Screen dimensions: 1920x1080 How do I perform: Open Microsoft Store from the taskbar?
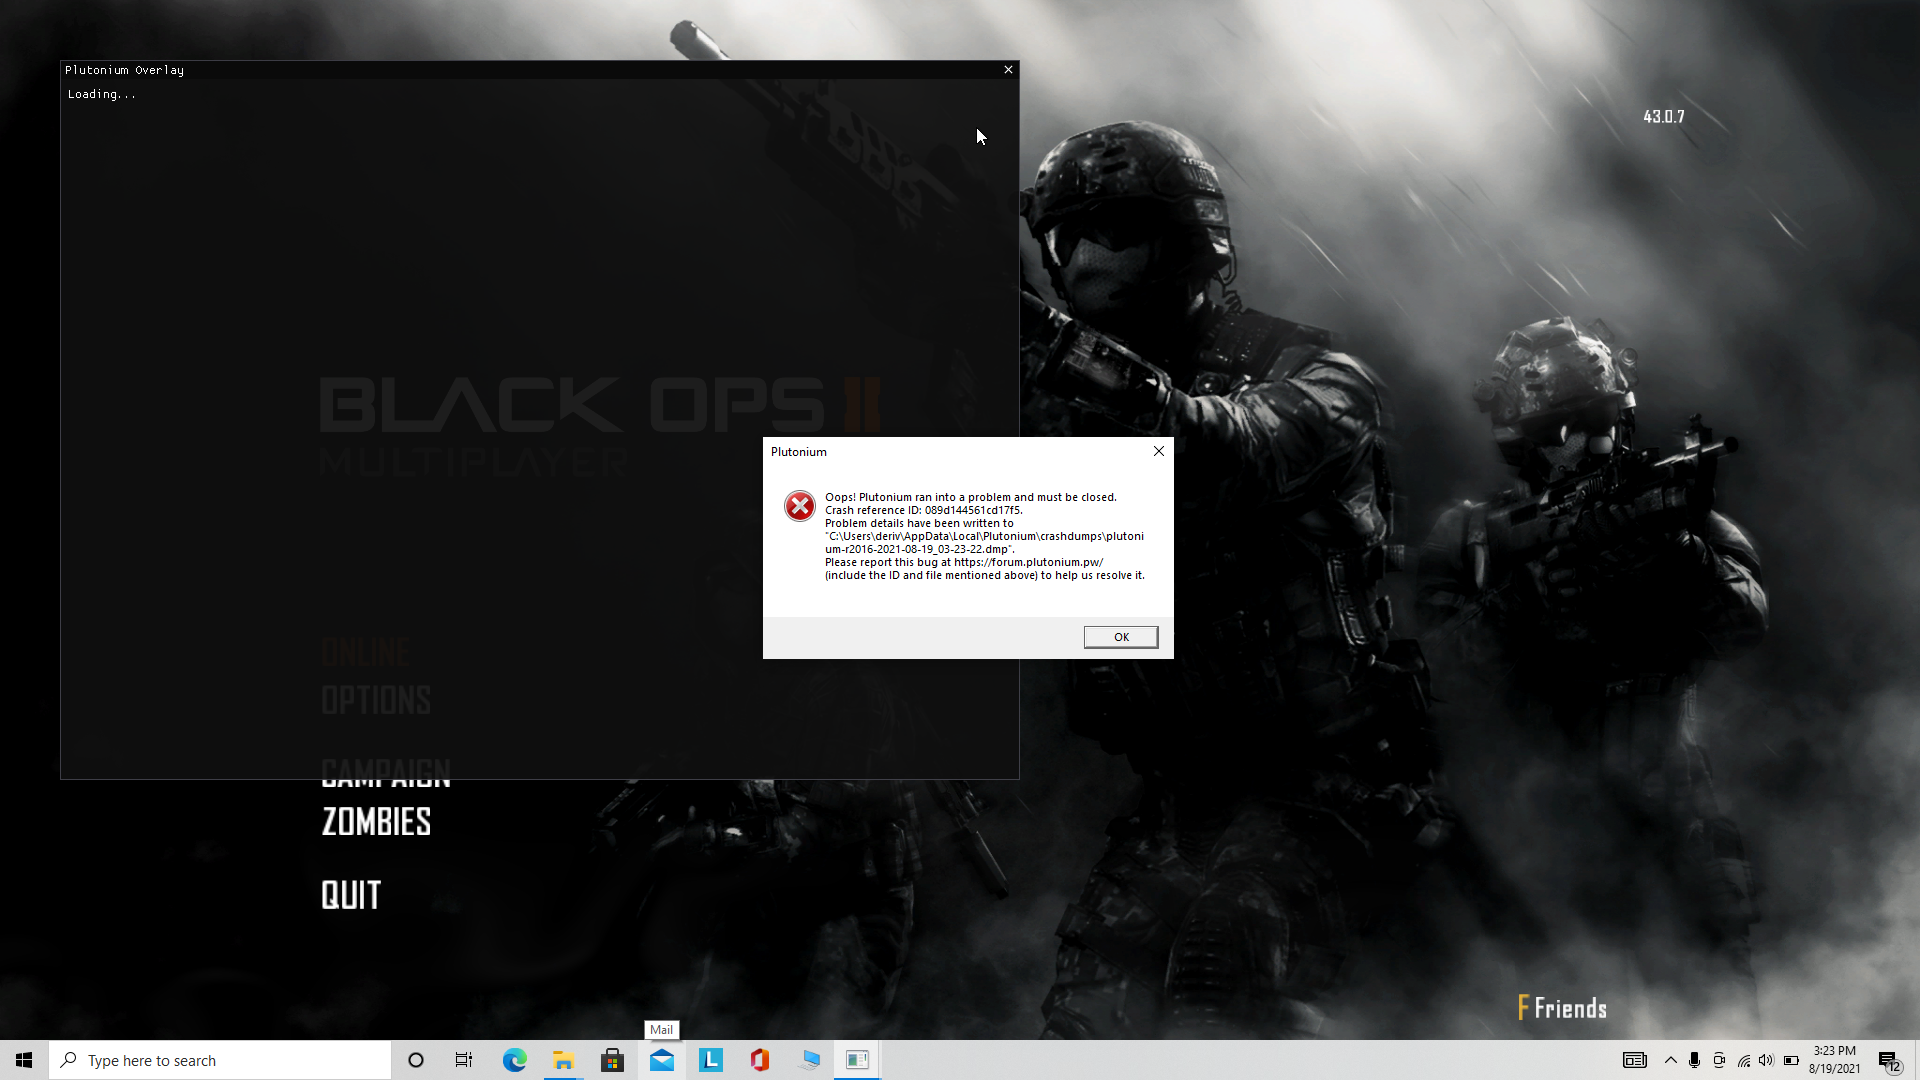tap(612, 1060)
